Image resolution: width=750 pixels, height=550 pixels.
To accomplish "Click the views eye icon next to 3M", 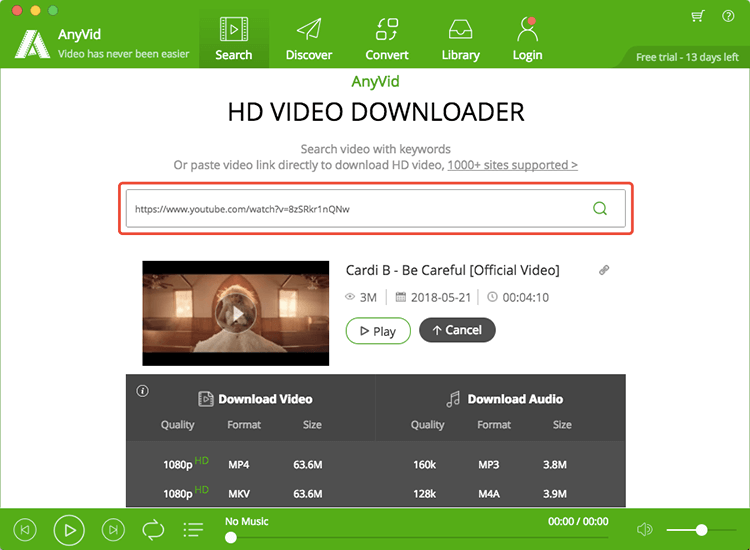I will point(350,297).
